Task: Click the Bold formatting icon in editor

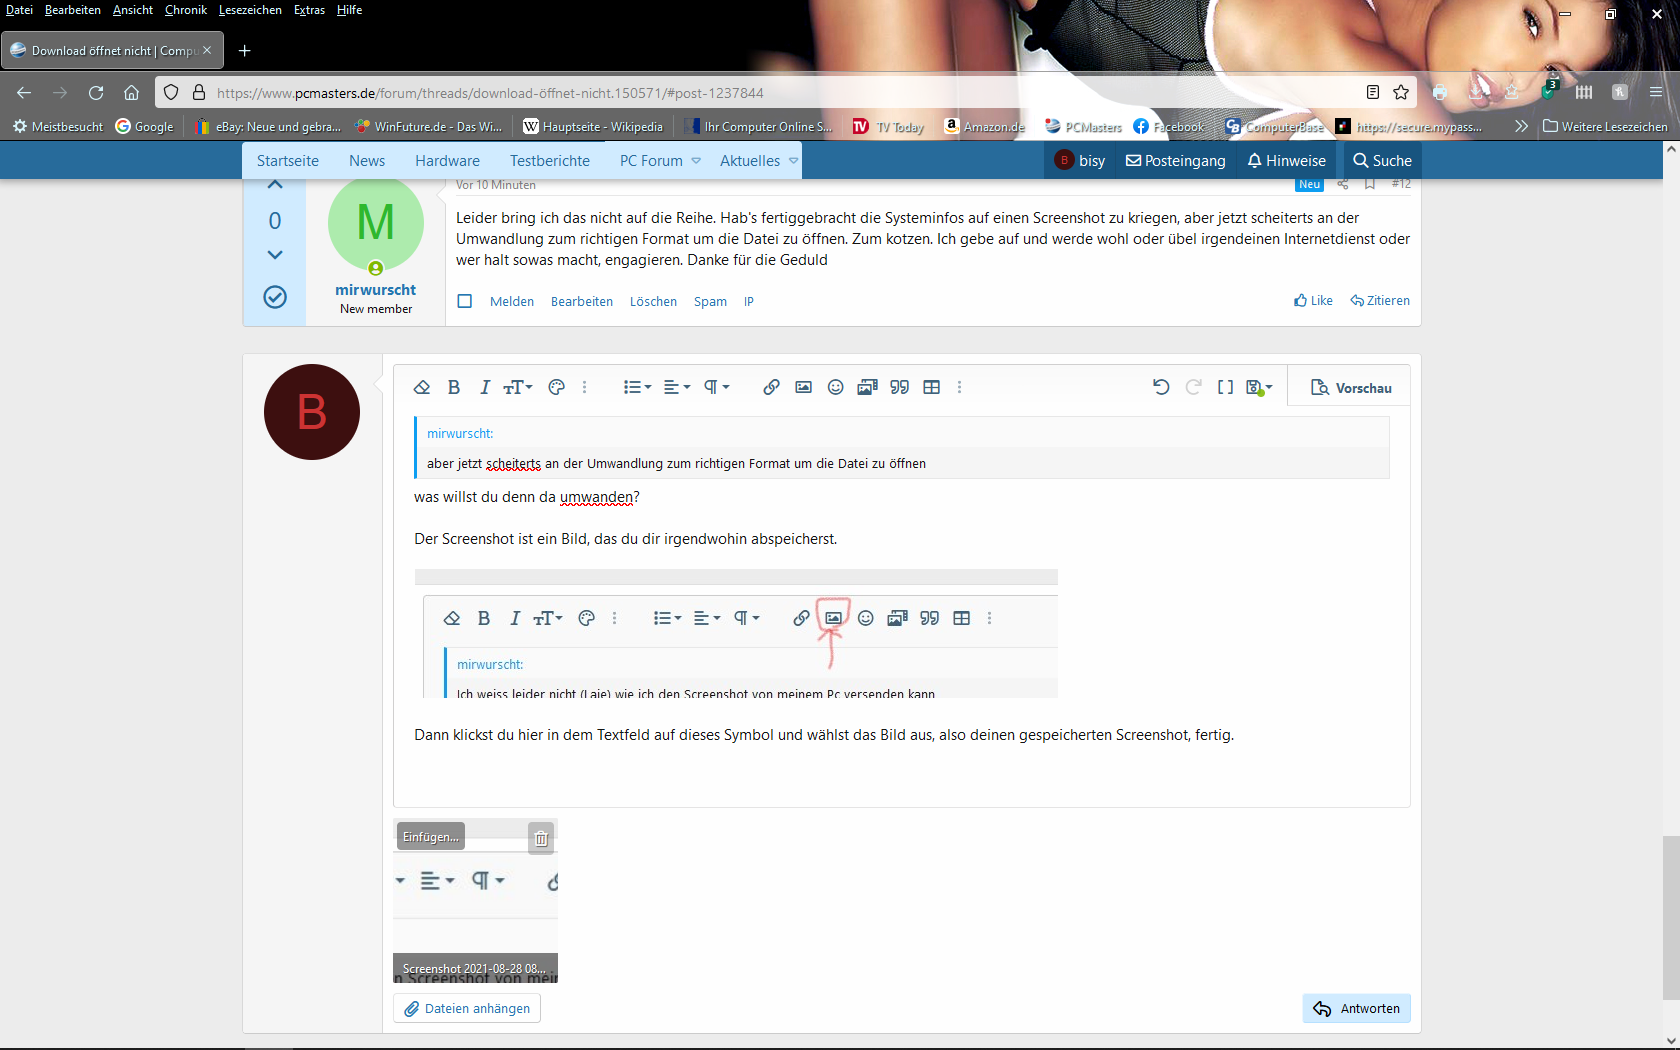Action: (454, 388)
